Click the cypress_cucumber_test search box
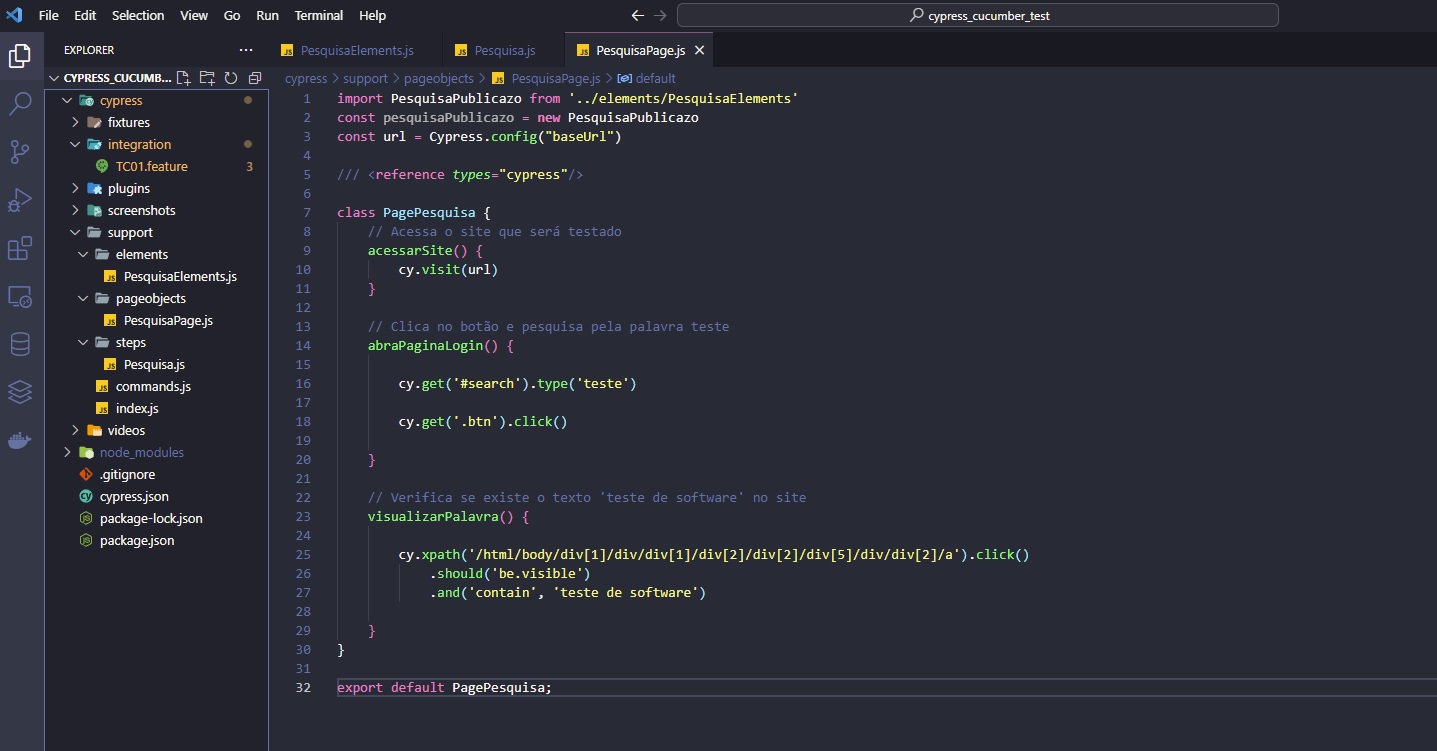This screenshot has height=751, width=1437. point(977,15)
